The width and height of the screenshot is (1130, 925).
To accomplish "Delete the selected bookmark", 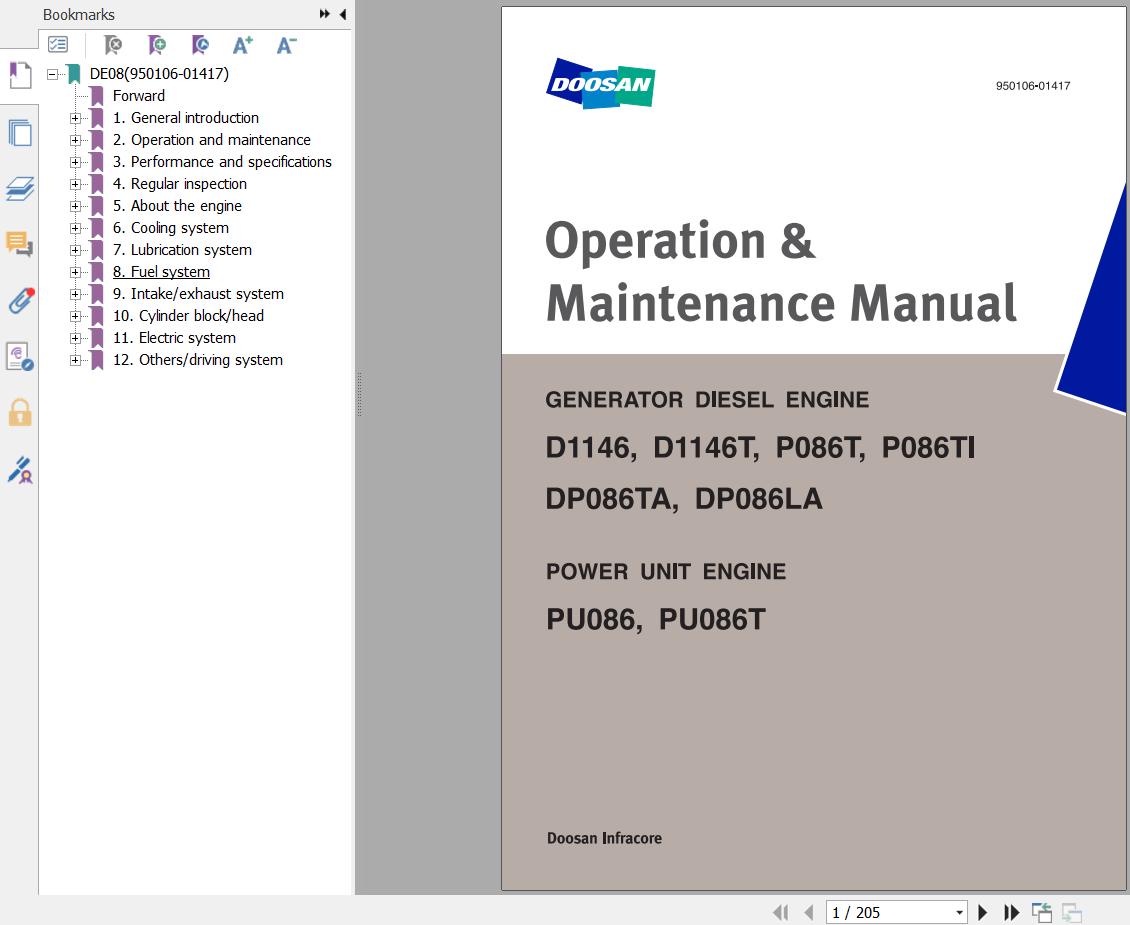I will (x=112, y=45).
